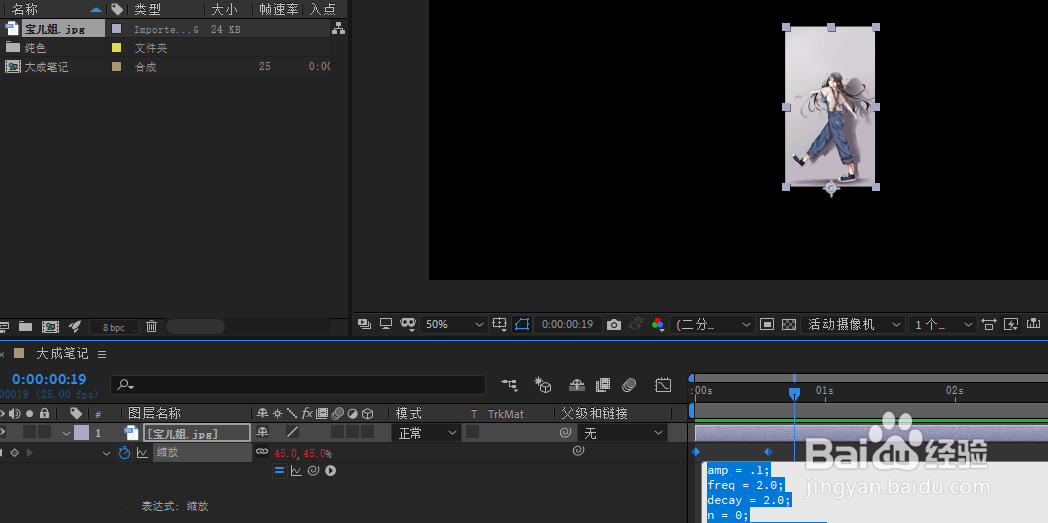Open the resolution dropdown (二分…)

tap(712, 325)
